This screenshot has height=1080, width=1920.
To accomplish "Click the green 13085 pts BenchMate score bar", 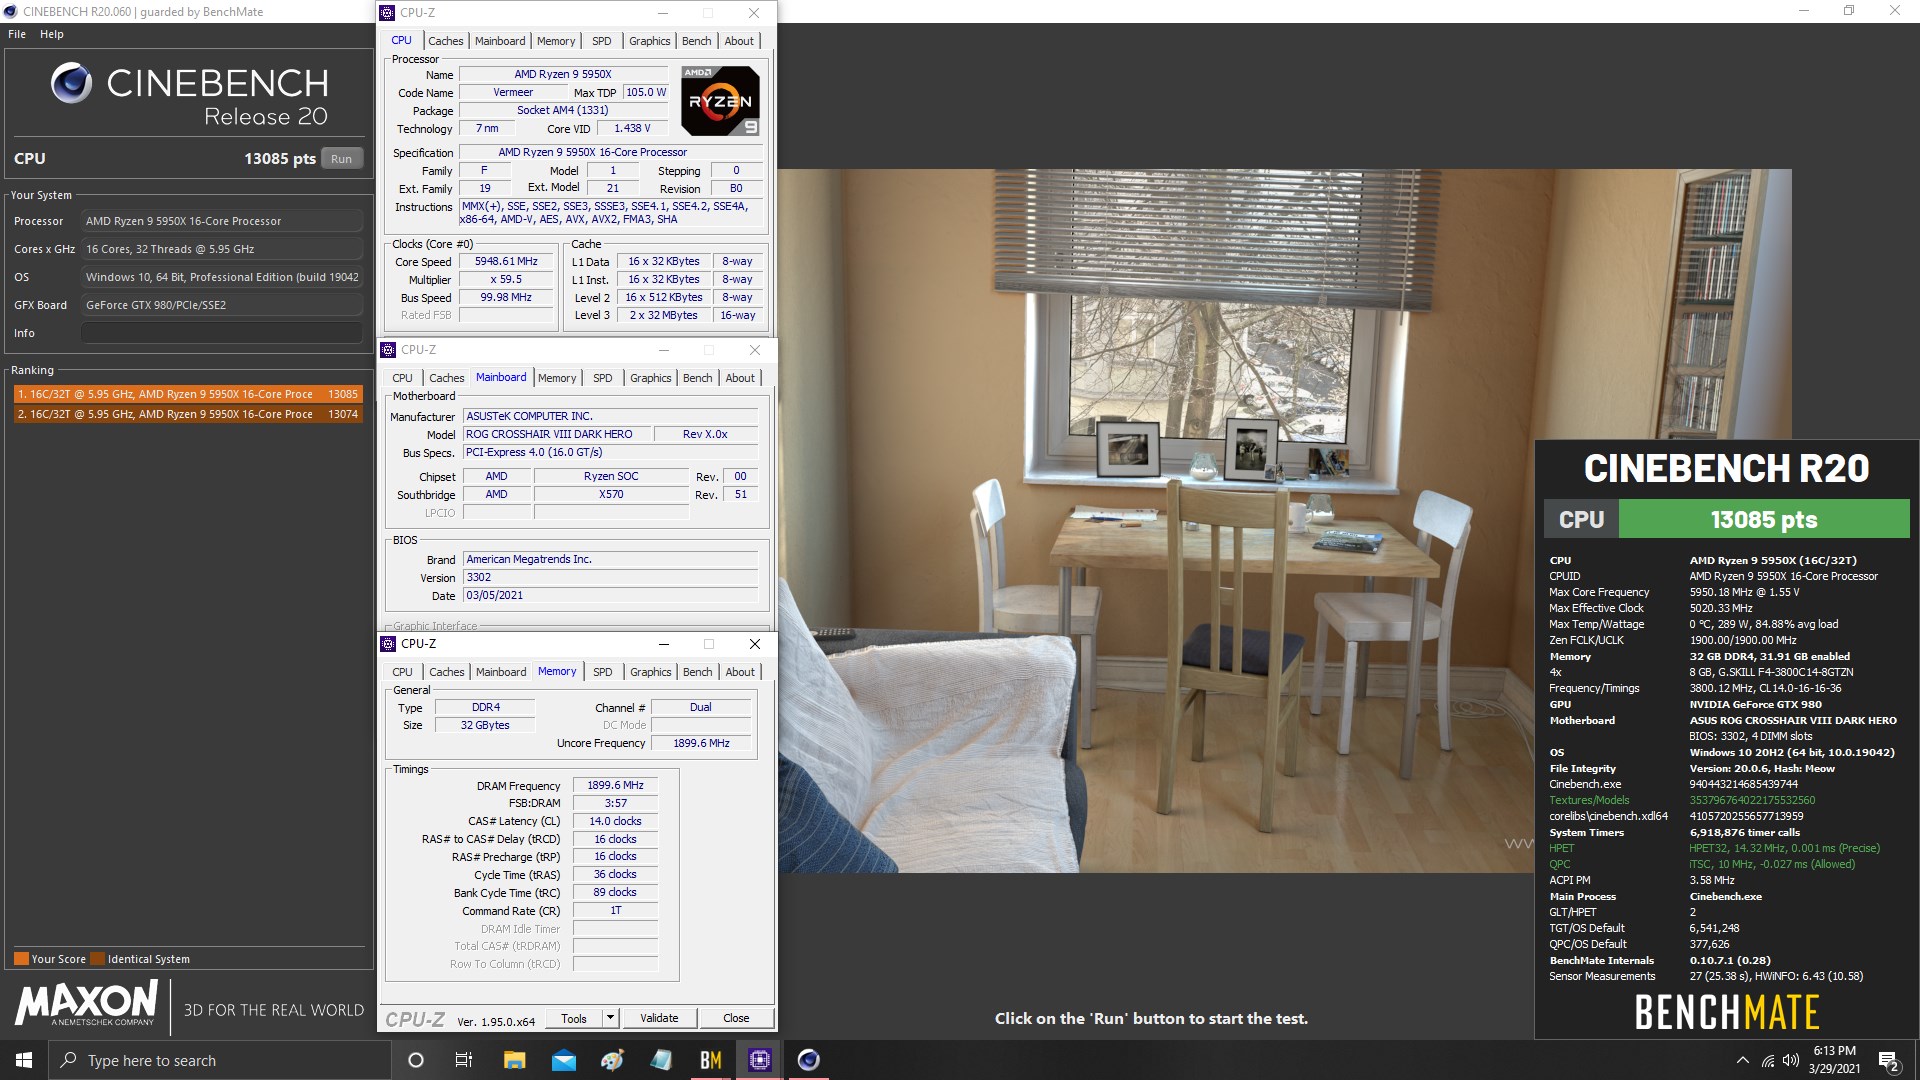I will pos(1764,520).
